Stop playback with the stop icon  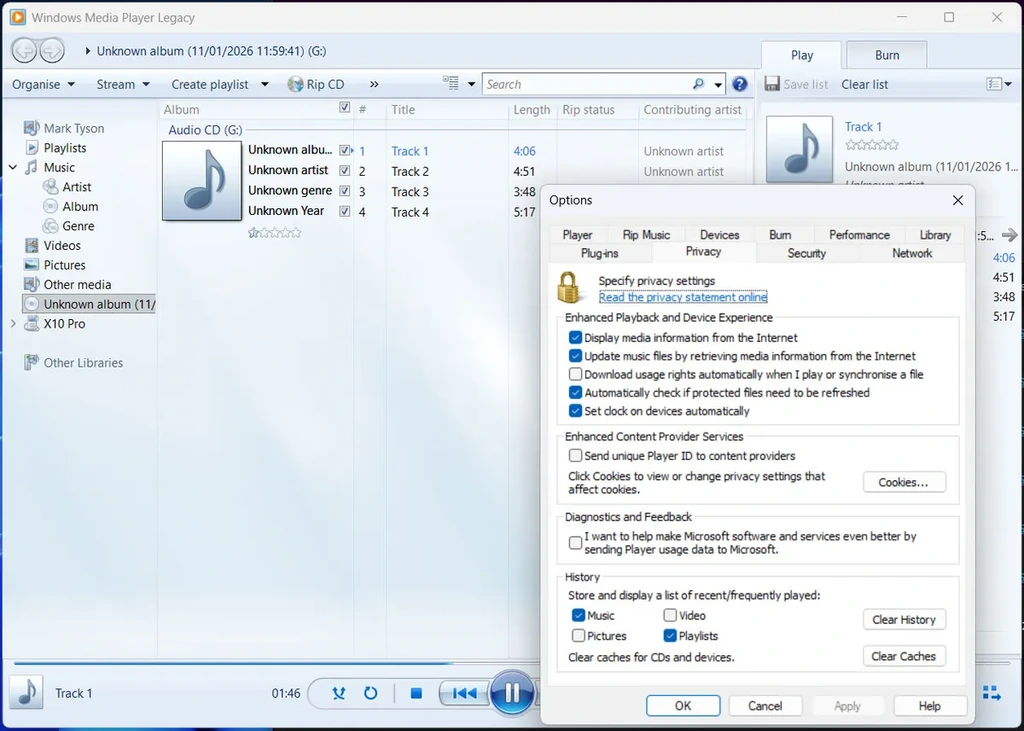pos(416,693)
